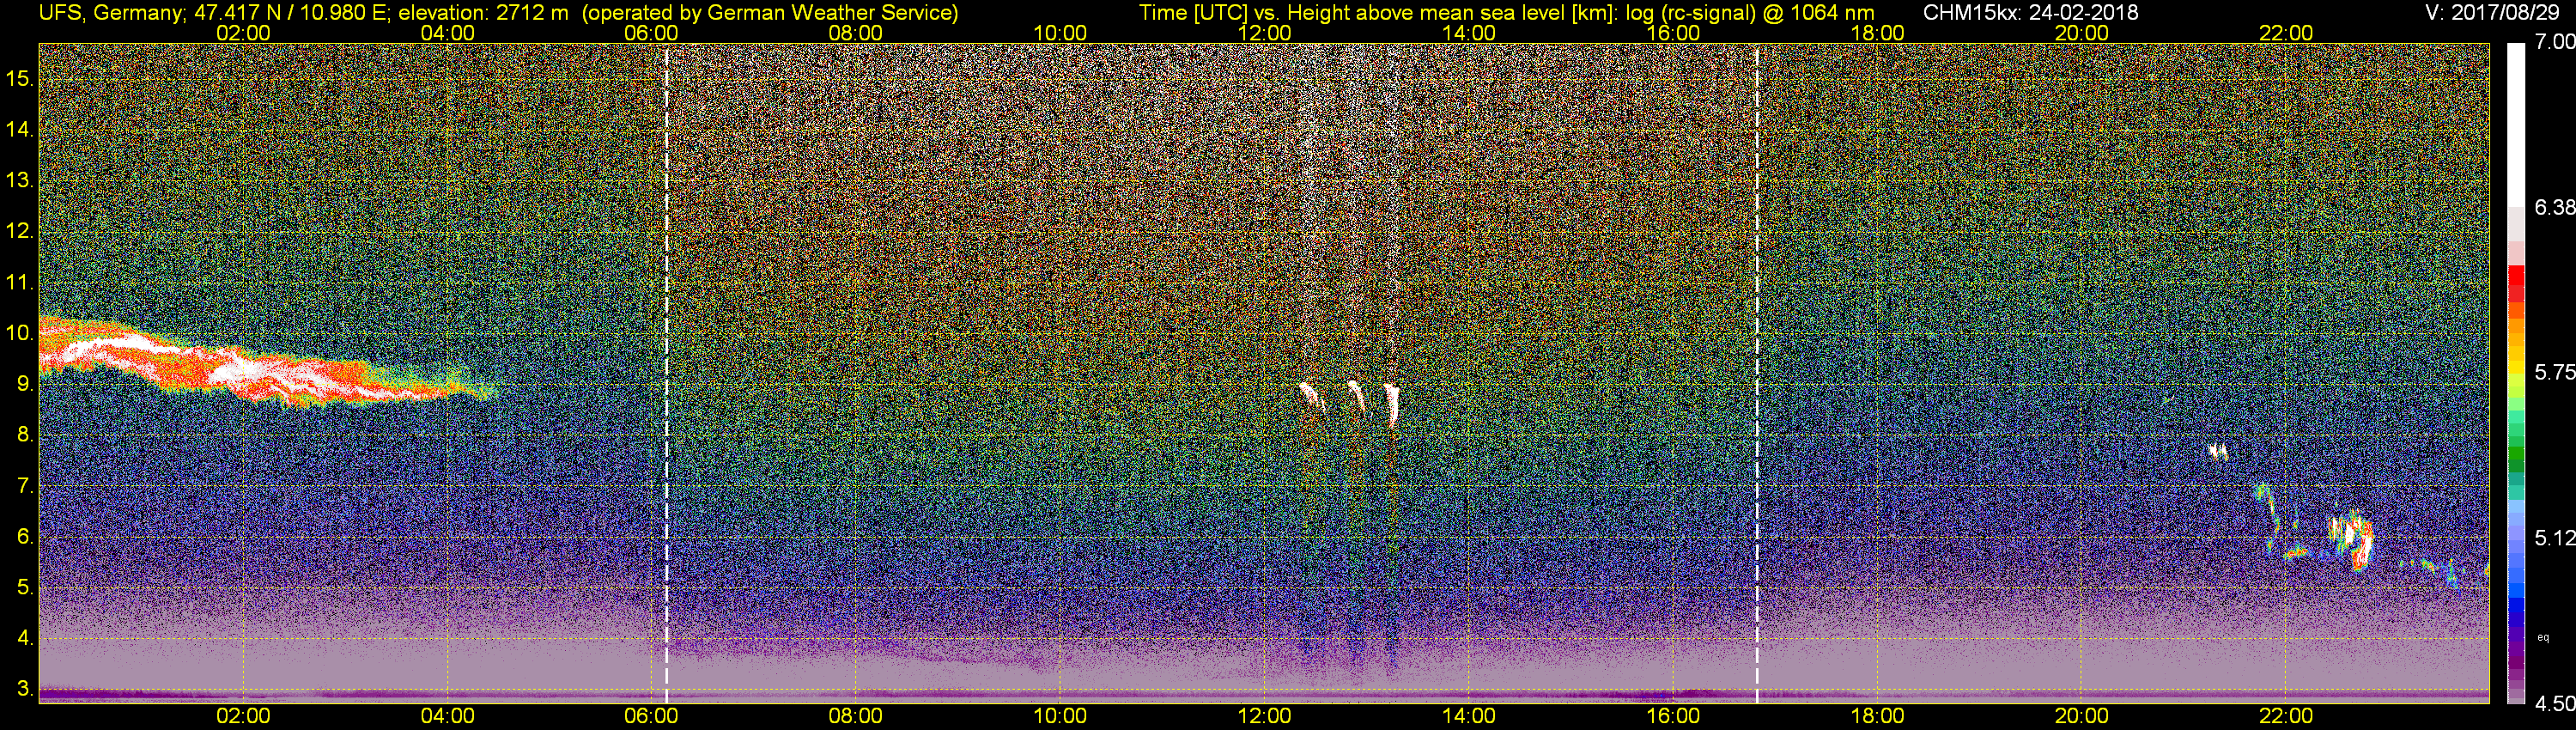Viewport: 2576px width, 730px height.
Task: Click the '22:00' label on the bottom time axis
Action: 2286,716
